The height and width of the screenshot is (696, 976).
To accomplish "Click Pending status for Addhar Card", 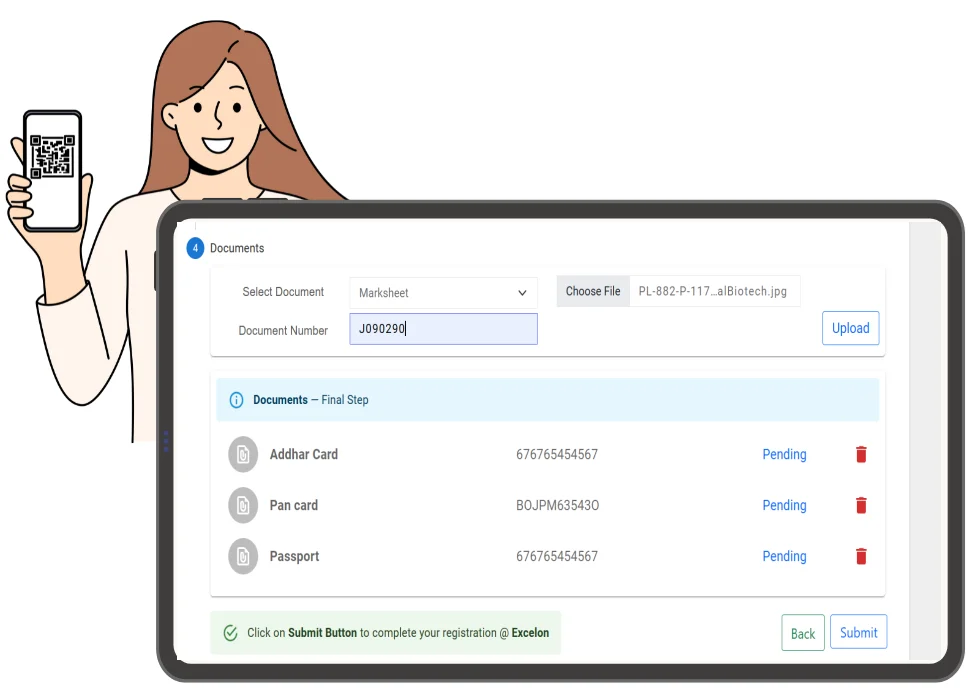I will point(784,454).
